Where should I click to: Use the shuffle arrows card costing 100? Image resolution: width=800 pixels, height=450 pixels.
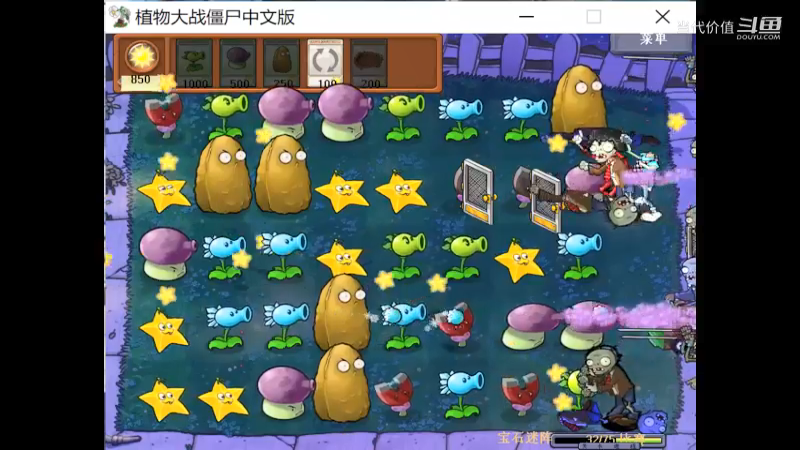pos(325,63)
